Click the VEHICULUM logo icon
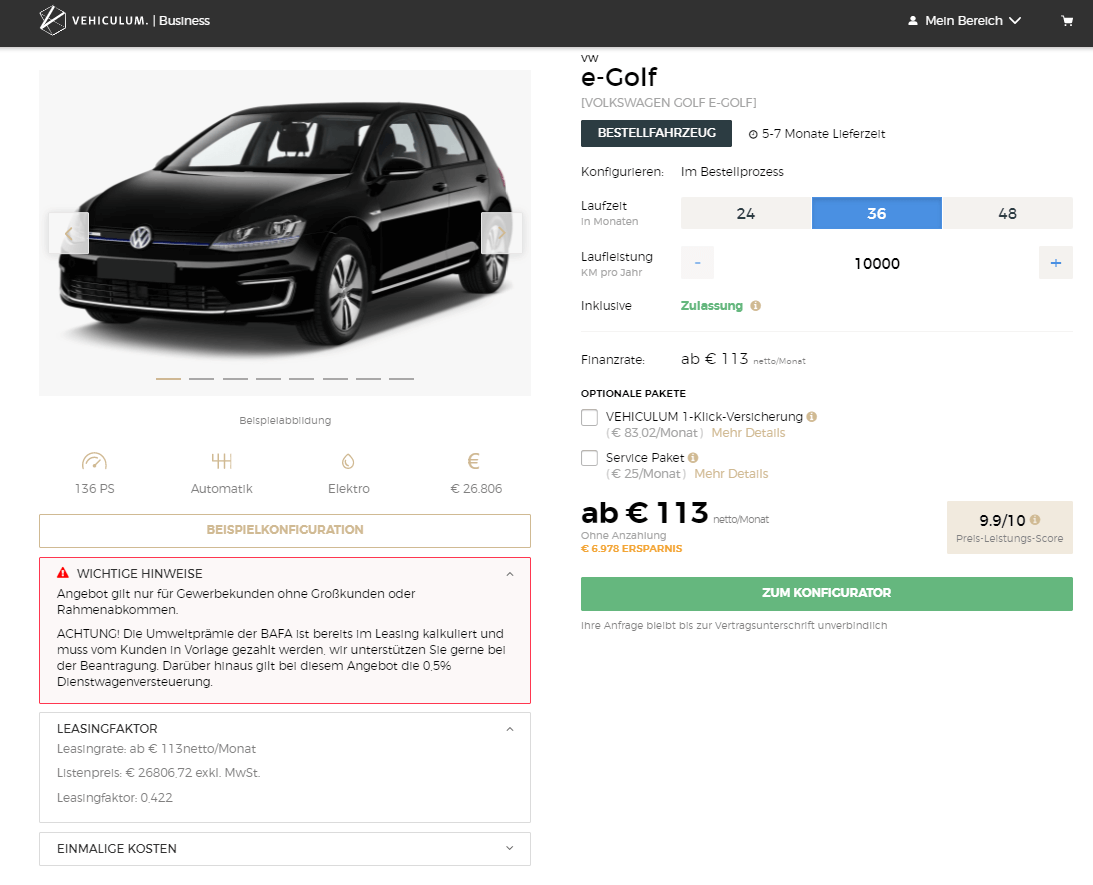The image size is (1093, 885). [52, 20]
